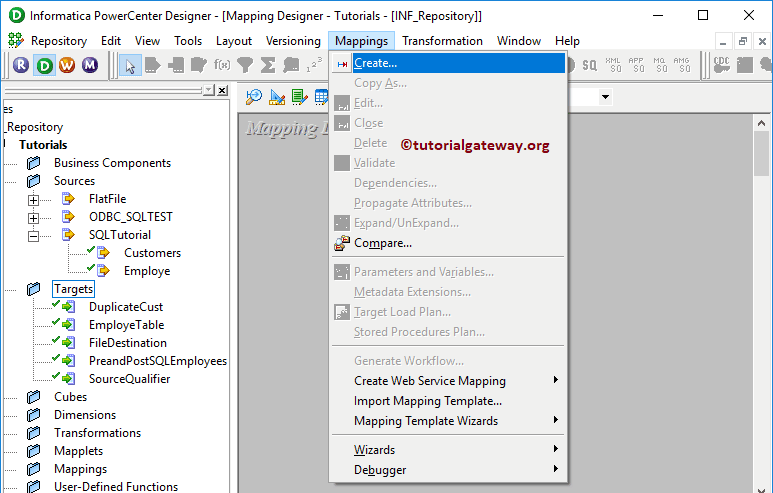Screen dimensions: 773x493
Task: Close the Navigator panel with its X
Action: pos(222,90)
